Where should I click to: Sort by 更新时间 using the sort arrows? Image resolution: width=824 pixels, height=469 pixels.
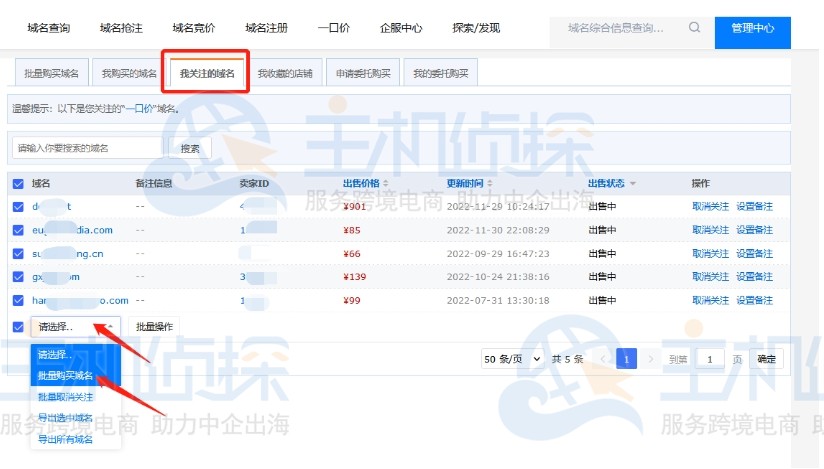coord(490,183)
